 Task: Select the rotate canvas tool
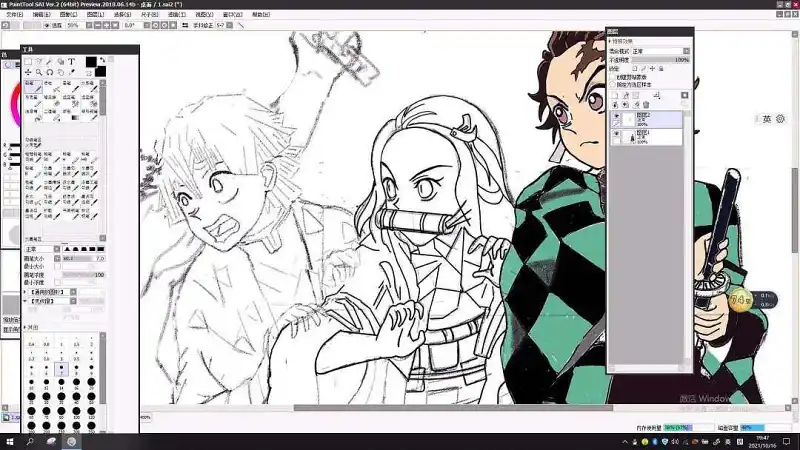click(49, 72)
